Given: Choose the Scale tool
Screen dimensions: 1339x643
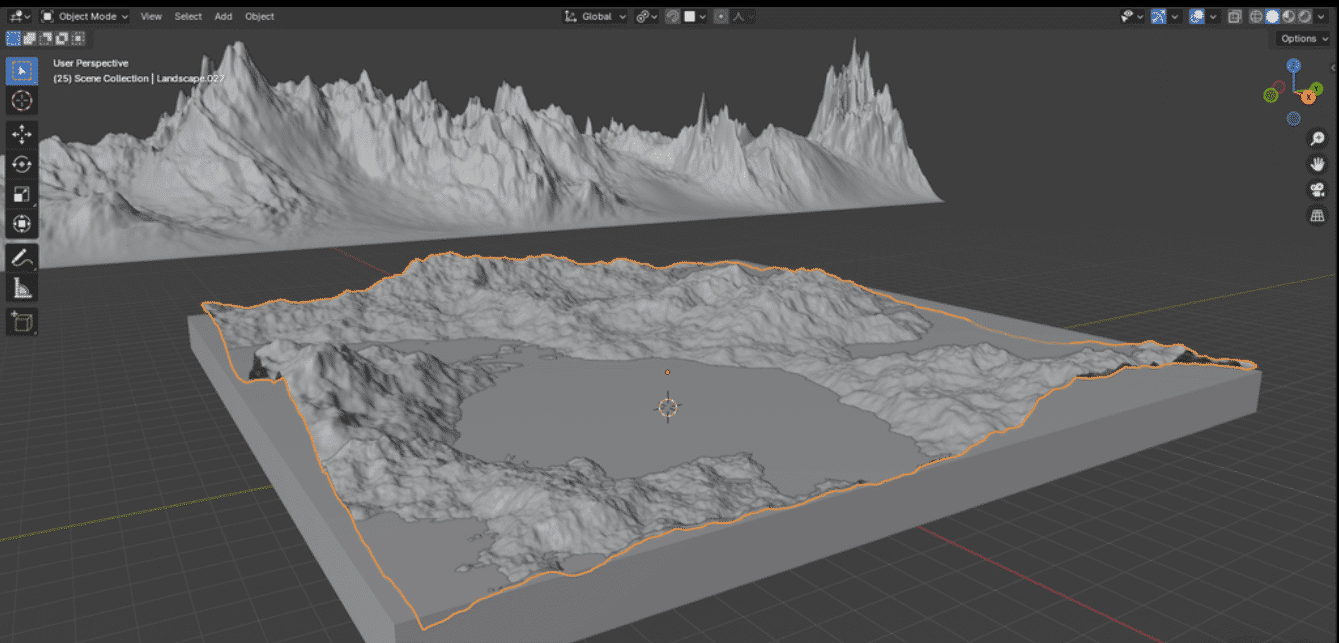Looking at the screenshot, I should click(22, 195).
